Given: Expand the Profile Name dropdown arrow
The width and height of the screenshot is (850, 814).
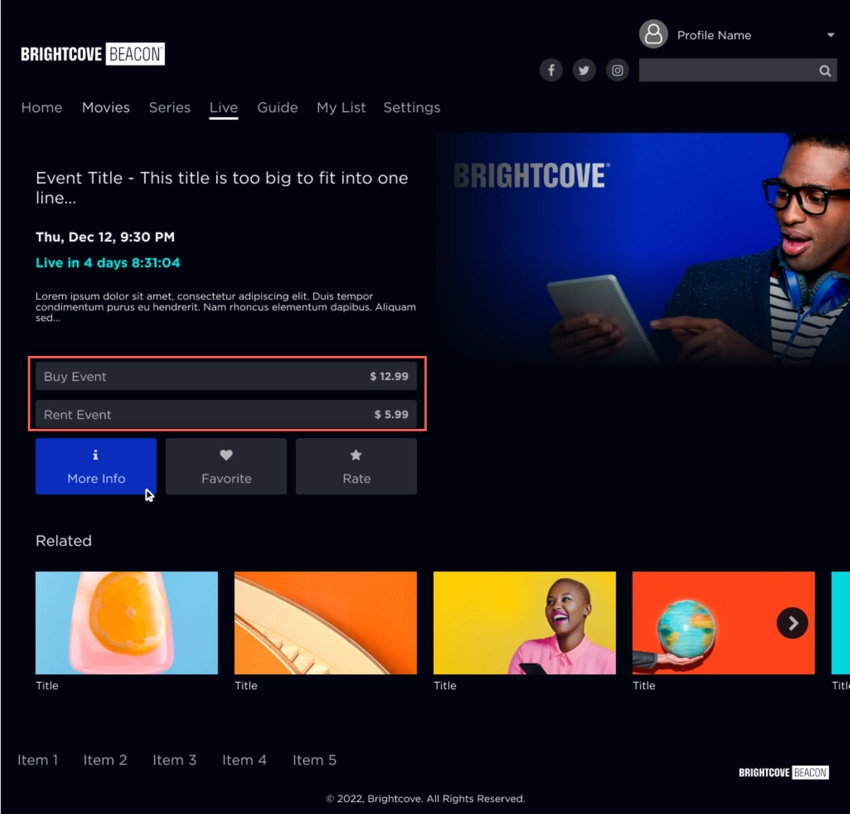Looking at the screenshot, I should [x=830, y=35].
